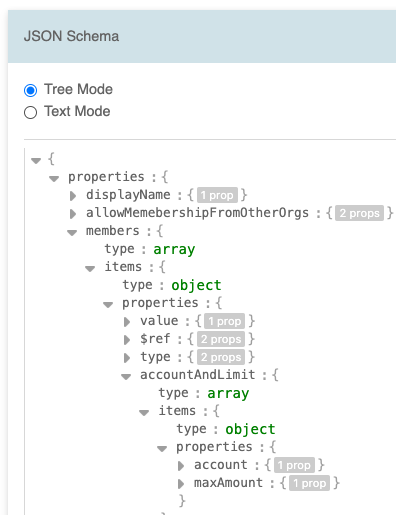
Task: Select the members key label
Action: pyautogui.click(x=113, y=231)
